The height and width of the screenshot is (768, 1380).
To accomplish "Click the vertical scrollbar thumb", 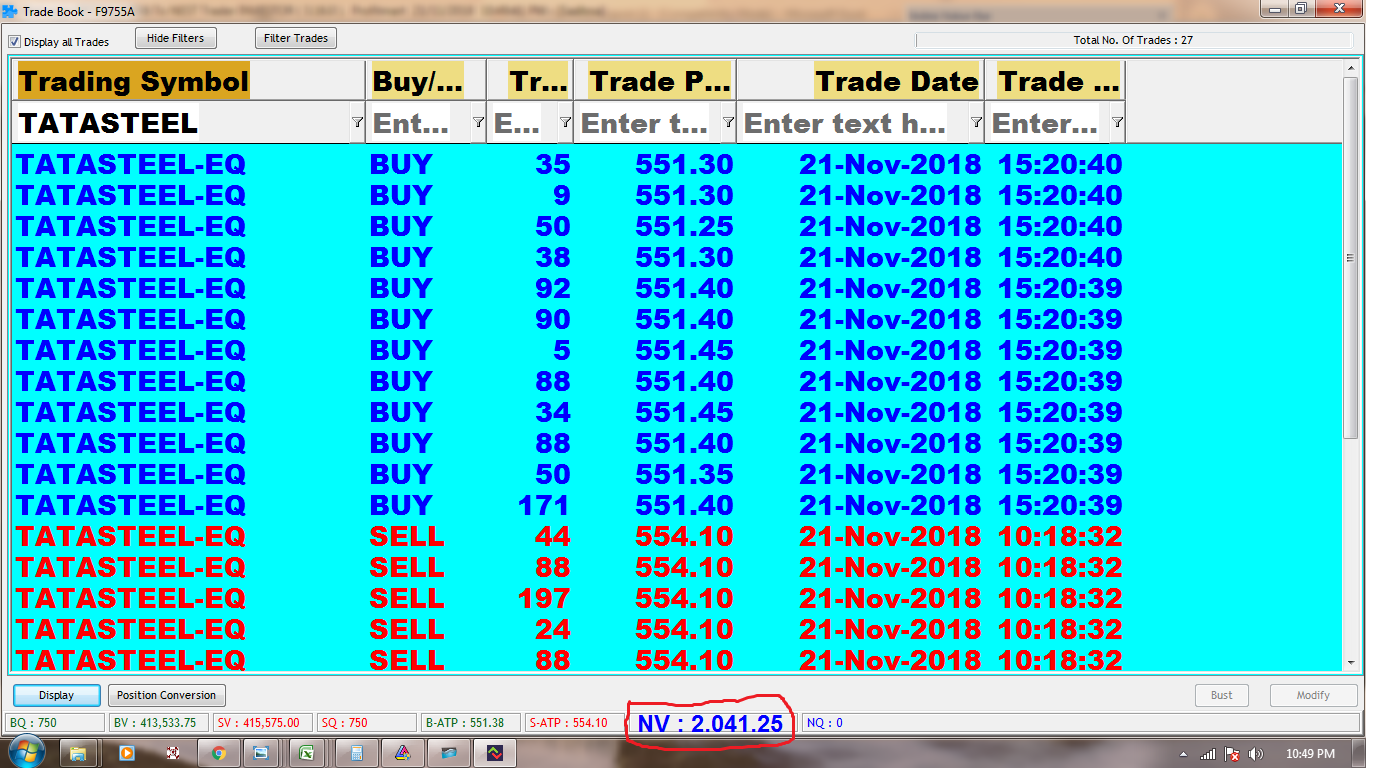I will click(x=1350, y=257).
